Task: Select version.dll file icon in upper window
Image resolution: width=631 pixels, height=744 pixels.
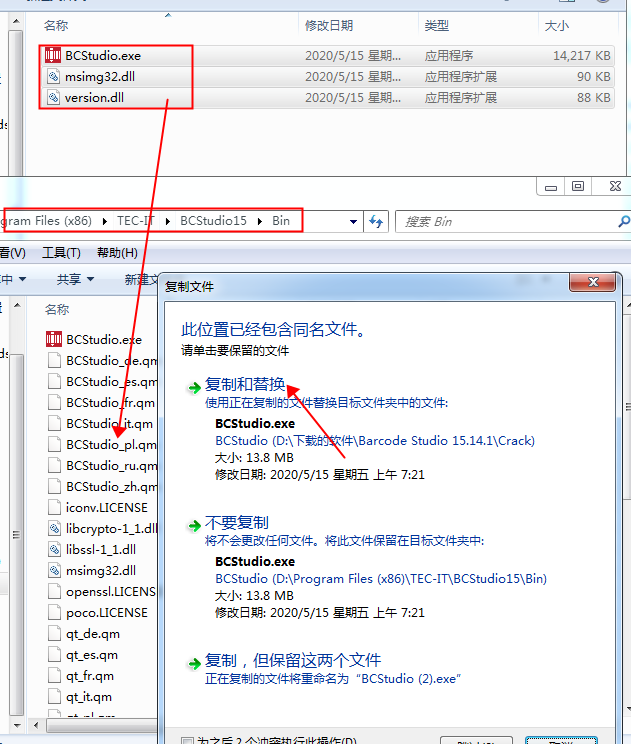Action: click(x=54, y=97)
